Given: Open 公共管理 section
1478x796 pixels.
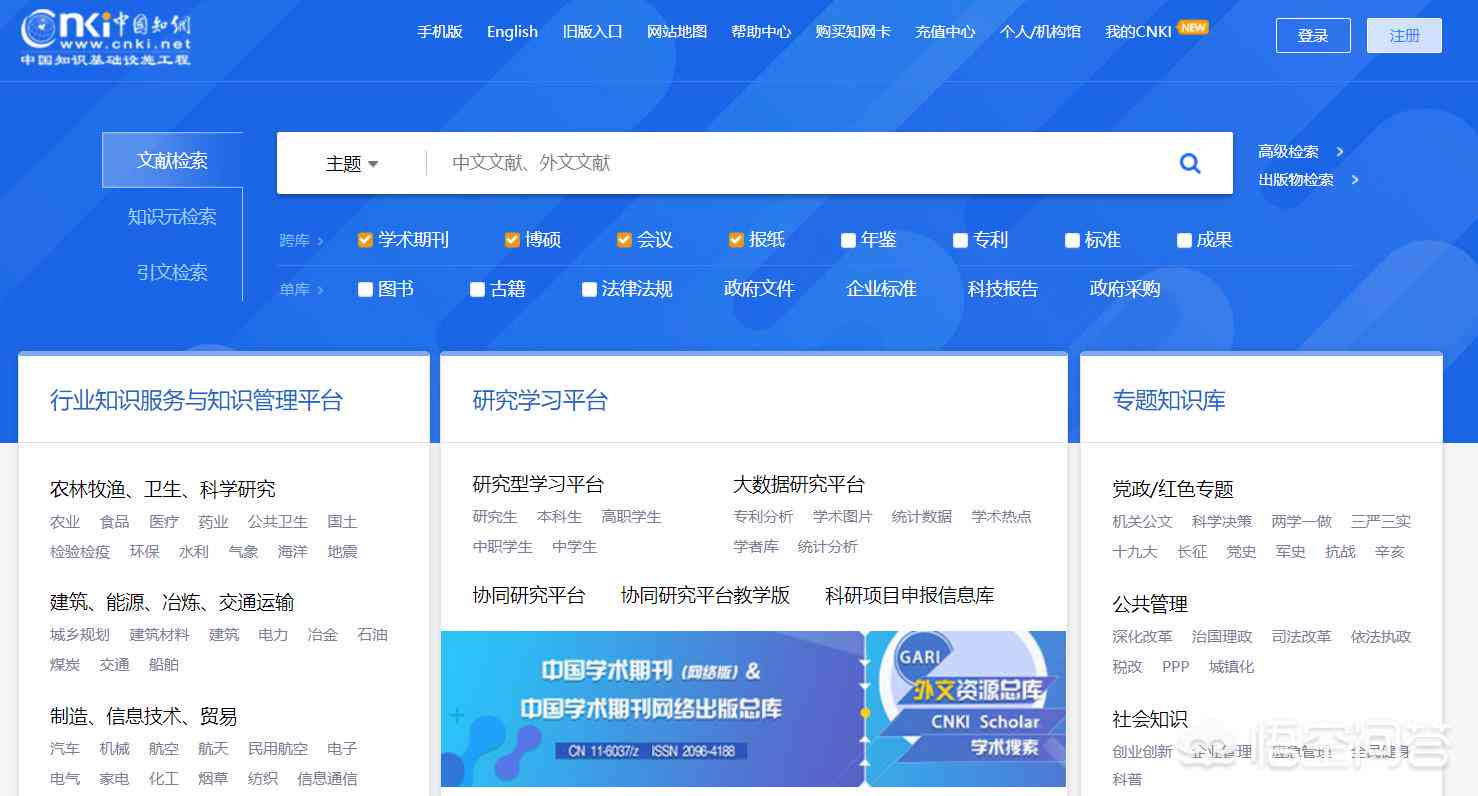Looking at the screenshot, I should coord(1150,604).
